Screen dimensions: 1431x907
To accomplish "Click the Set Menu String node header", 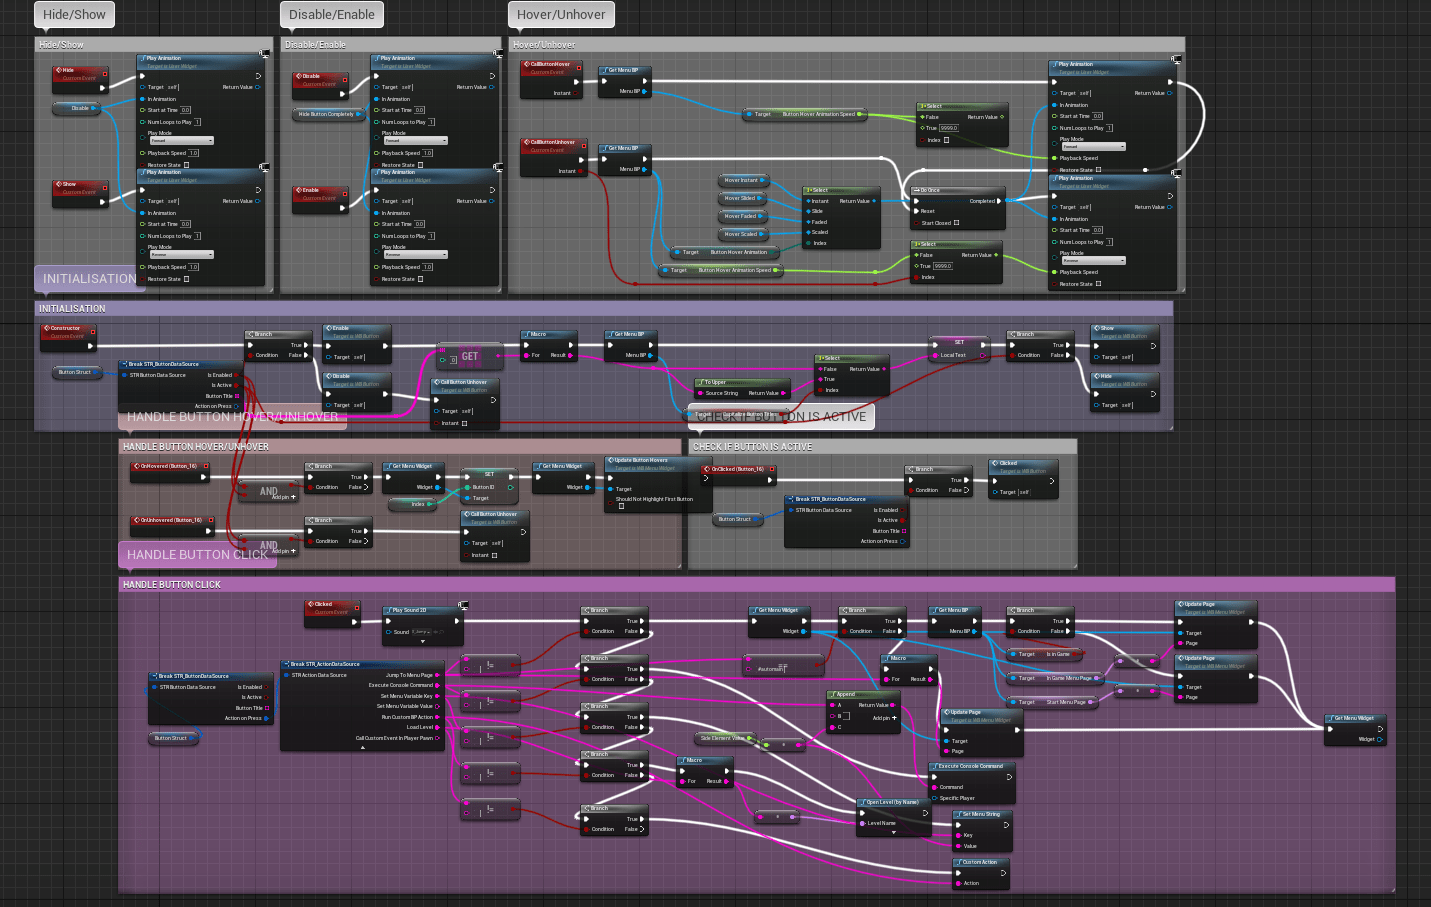I will coord(980,814).
